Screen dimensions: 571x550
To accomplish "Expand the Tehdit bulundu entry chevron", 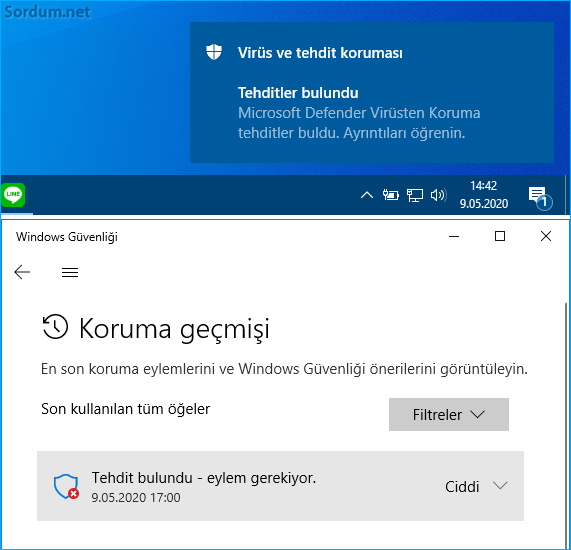I will pyautogui.click(x=500, y=486).
